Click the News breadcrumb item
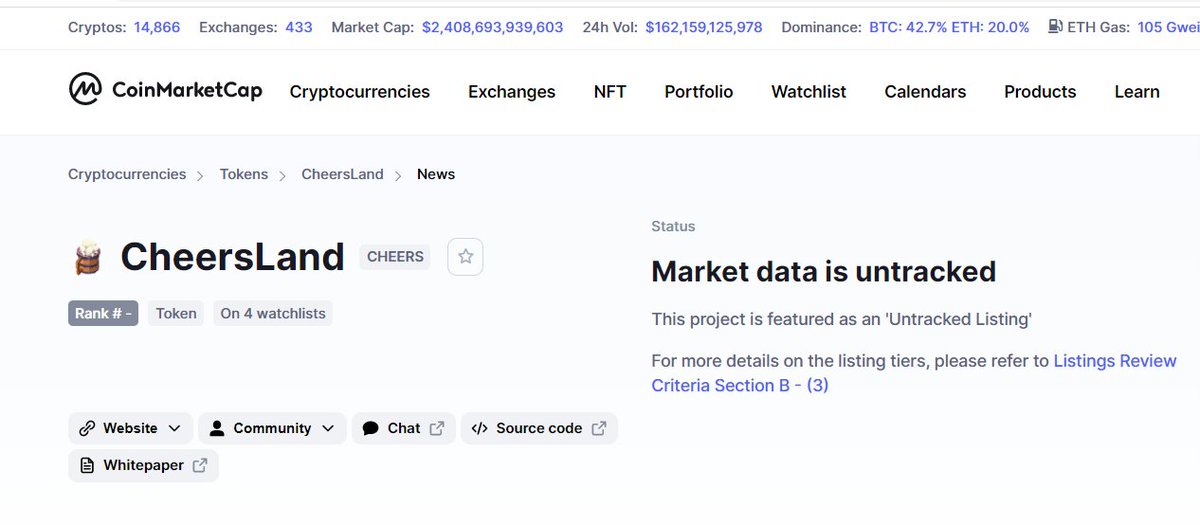The width and height of the screenshot is (1200, 525). [x=436, y=174]
